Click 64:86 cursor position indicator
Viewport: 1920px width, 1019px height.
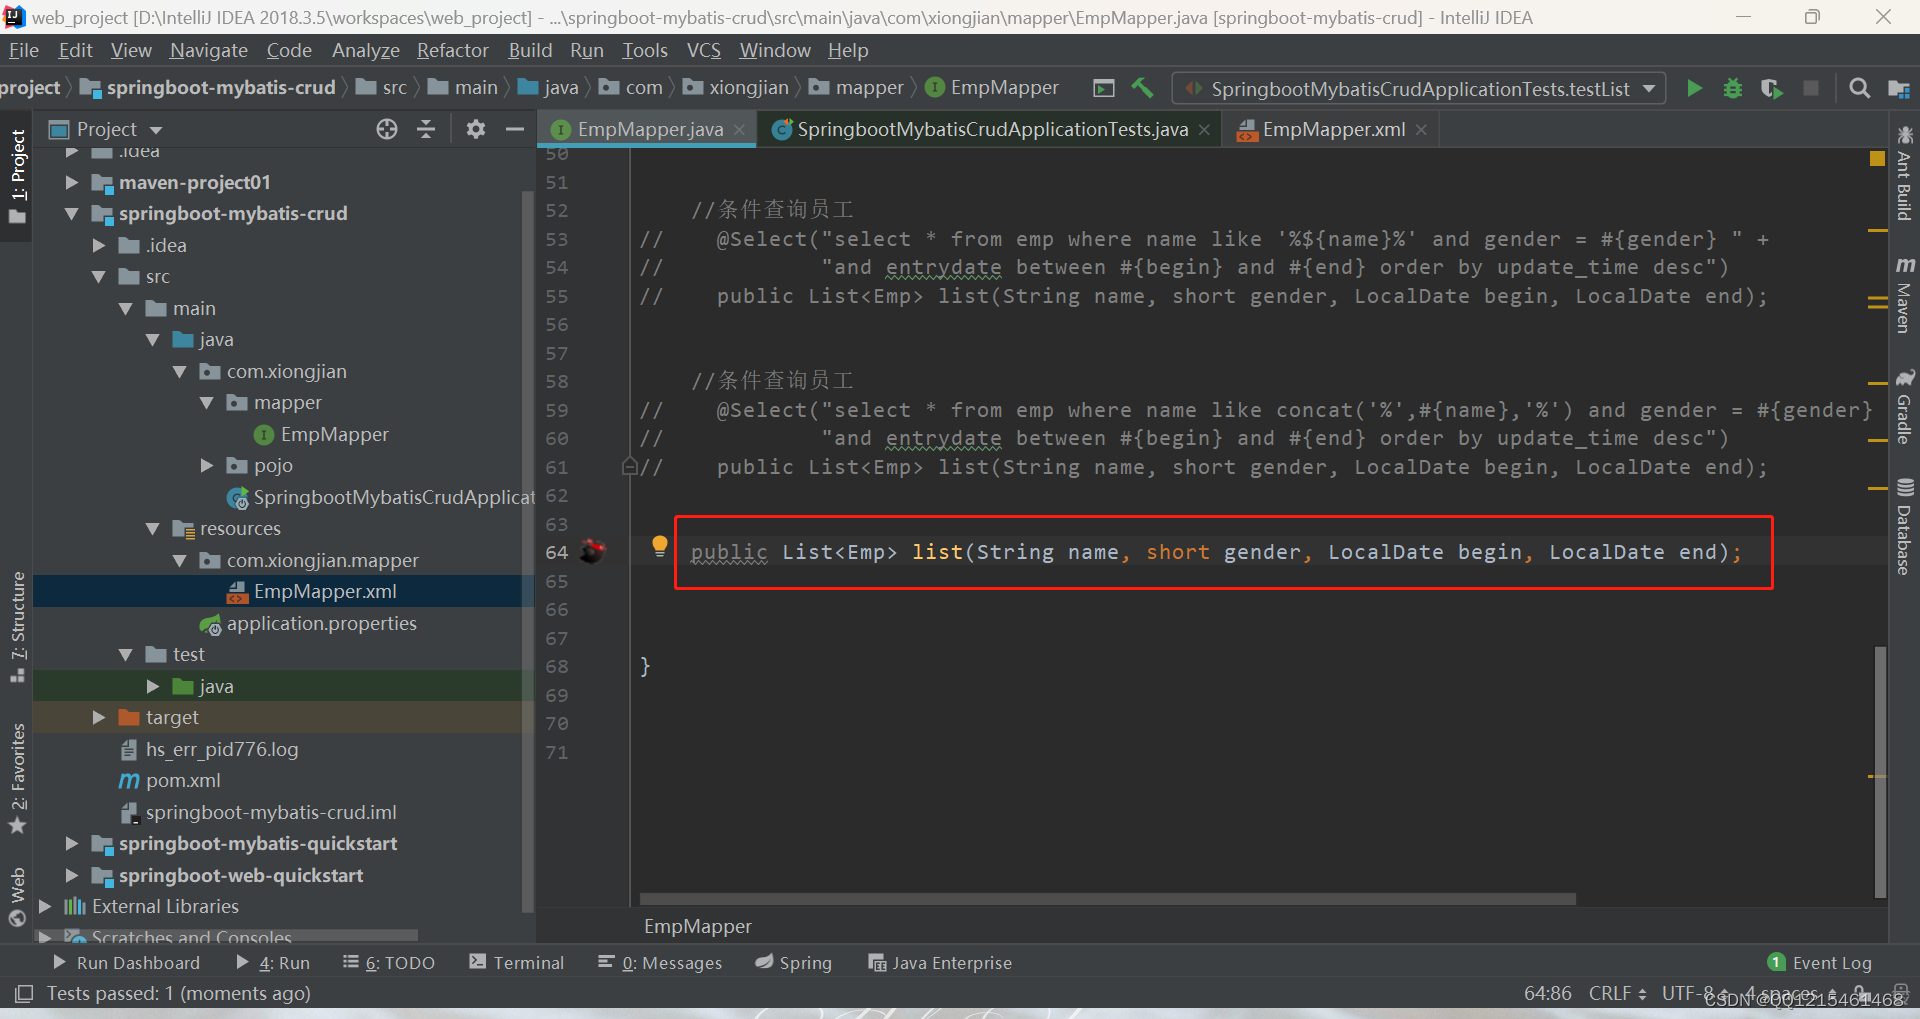(1547, 993)
